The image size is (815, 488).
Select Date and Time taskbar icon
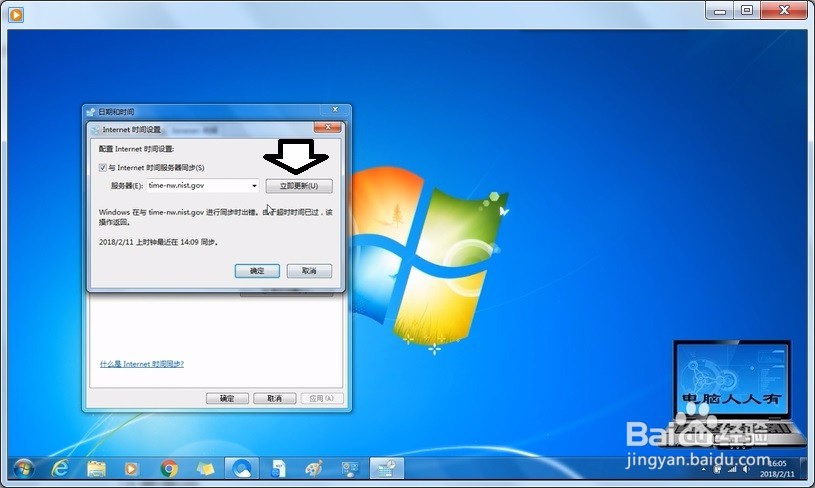coord(386,469)
